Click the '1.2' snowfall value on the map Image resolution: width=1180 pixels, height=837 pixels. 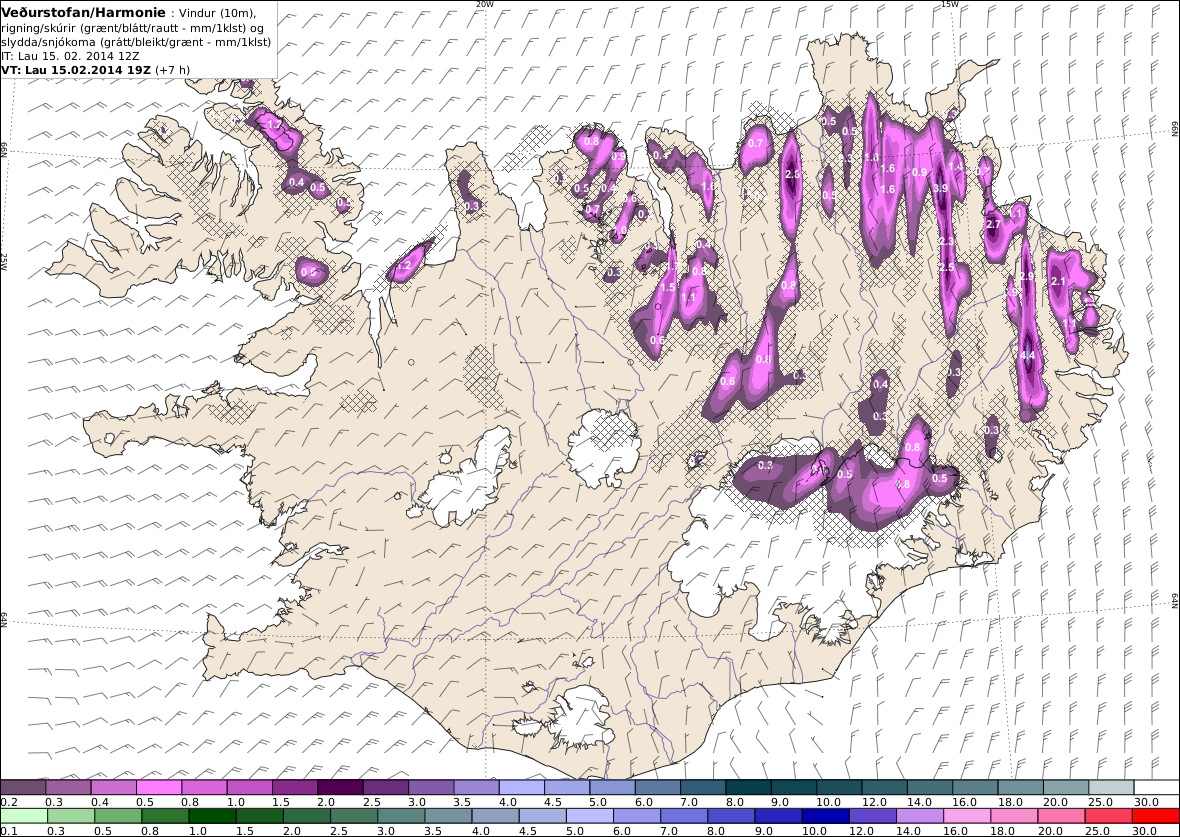pos(404,266)
